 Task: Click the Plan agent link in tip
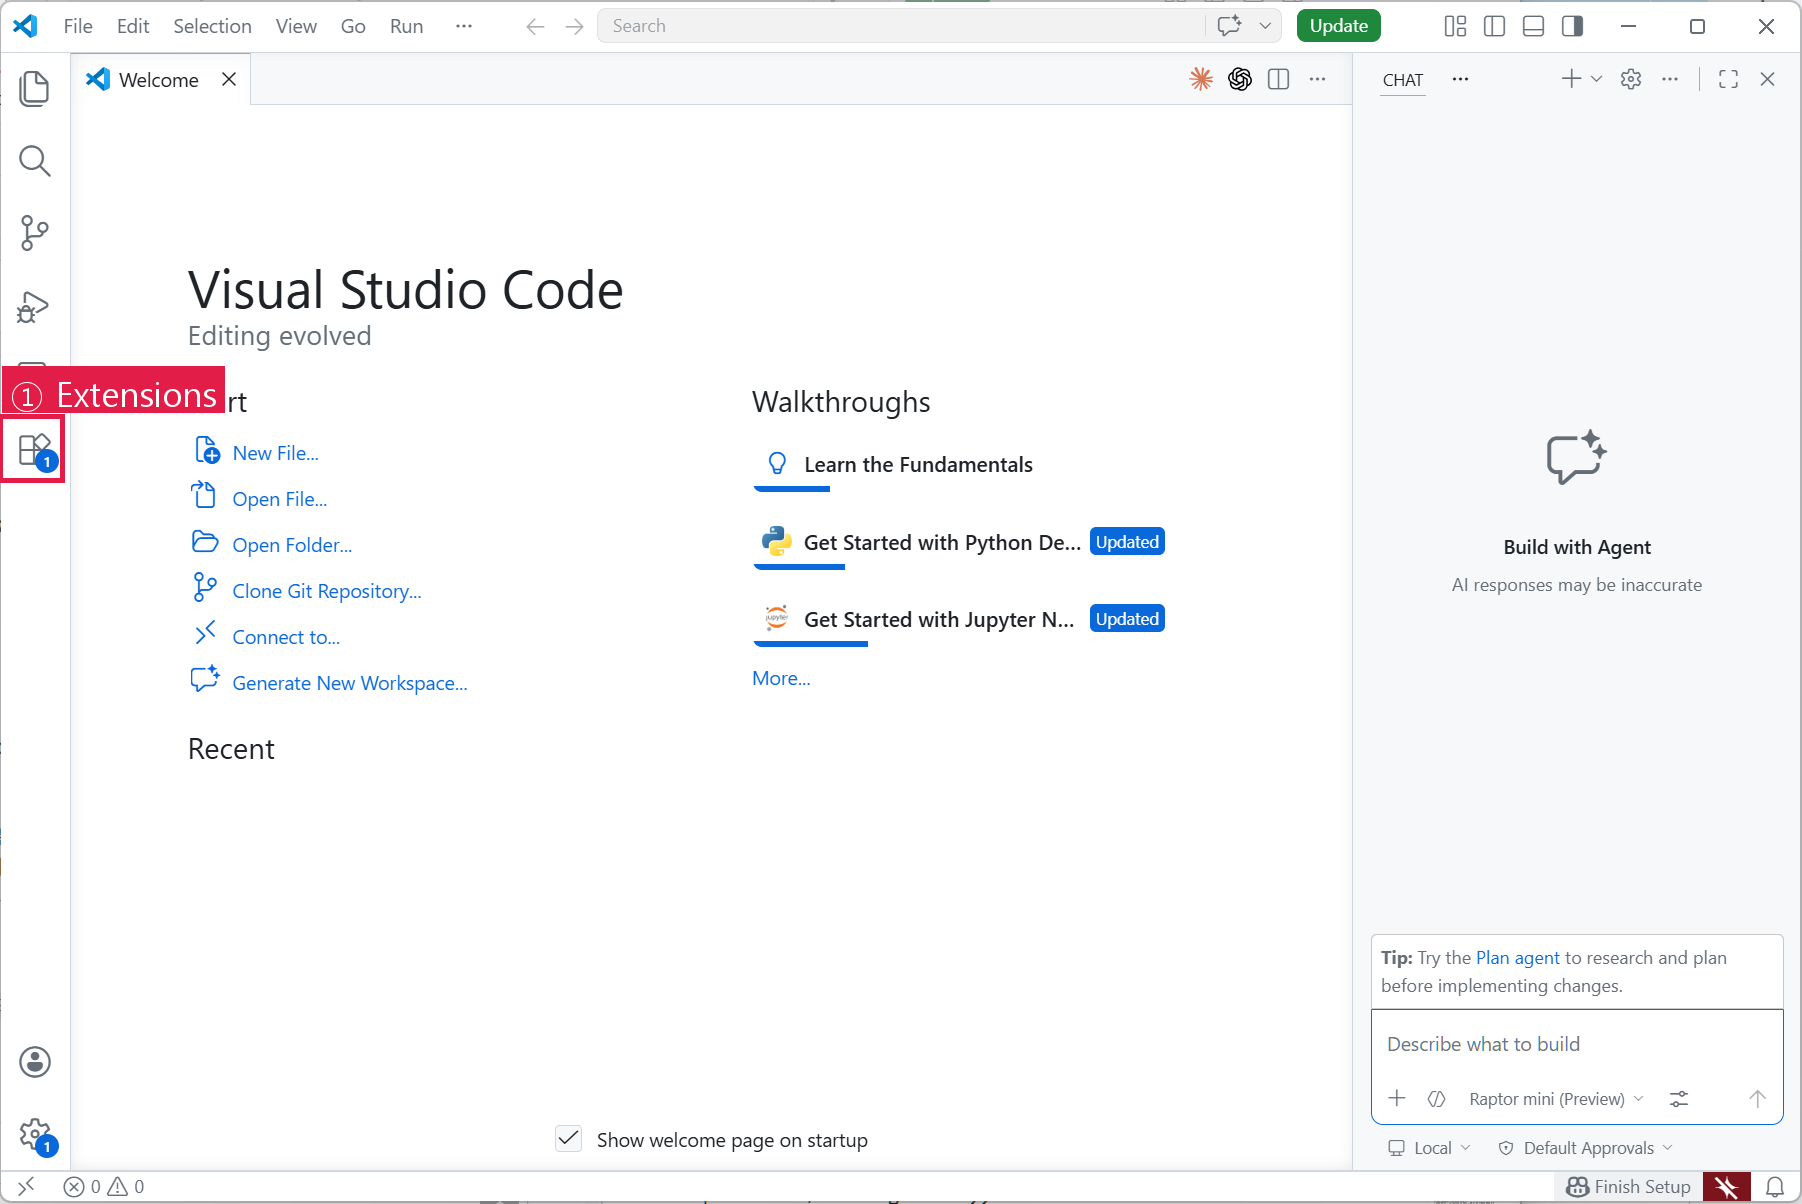tap(1517, 958)
